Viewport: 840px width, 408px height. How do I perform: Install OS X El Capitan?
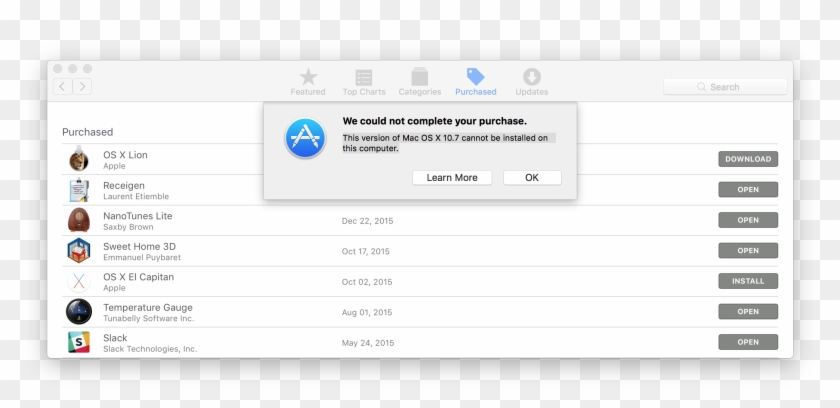click(x=747, y=281)
